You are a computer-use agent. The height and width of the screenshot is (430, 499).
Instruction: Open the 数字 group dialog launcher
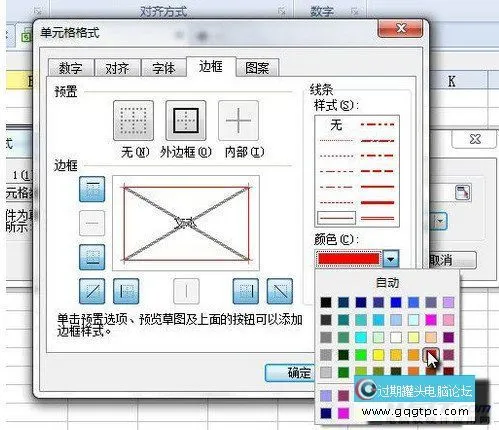pyautogui.click(x=355, y=12)
